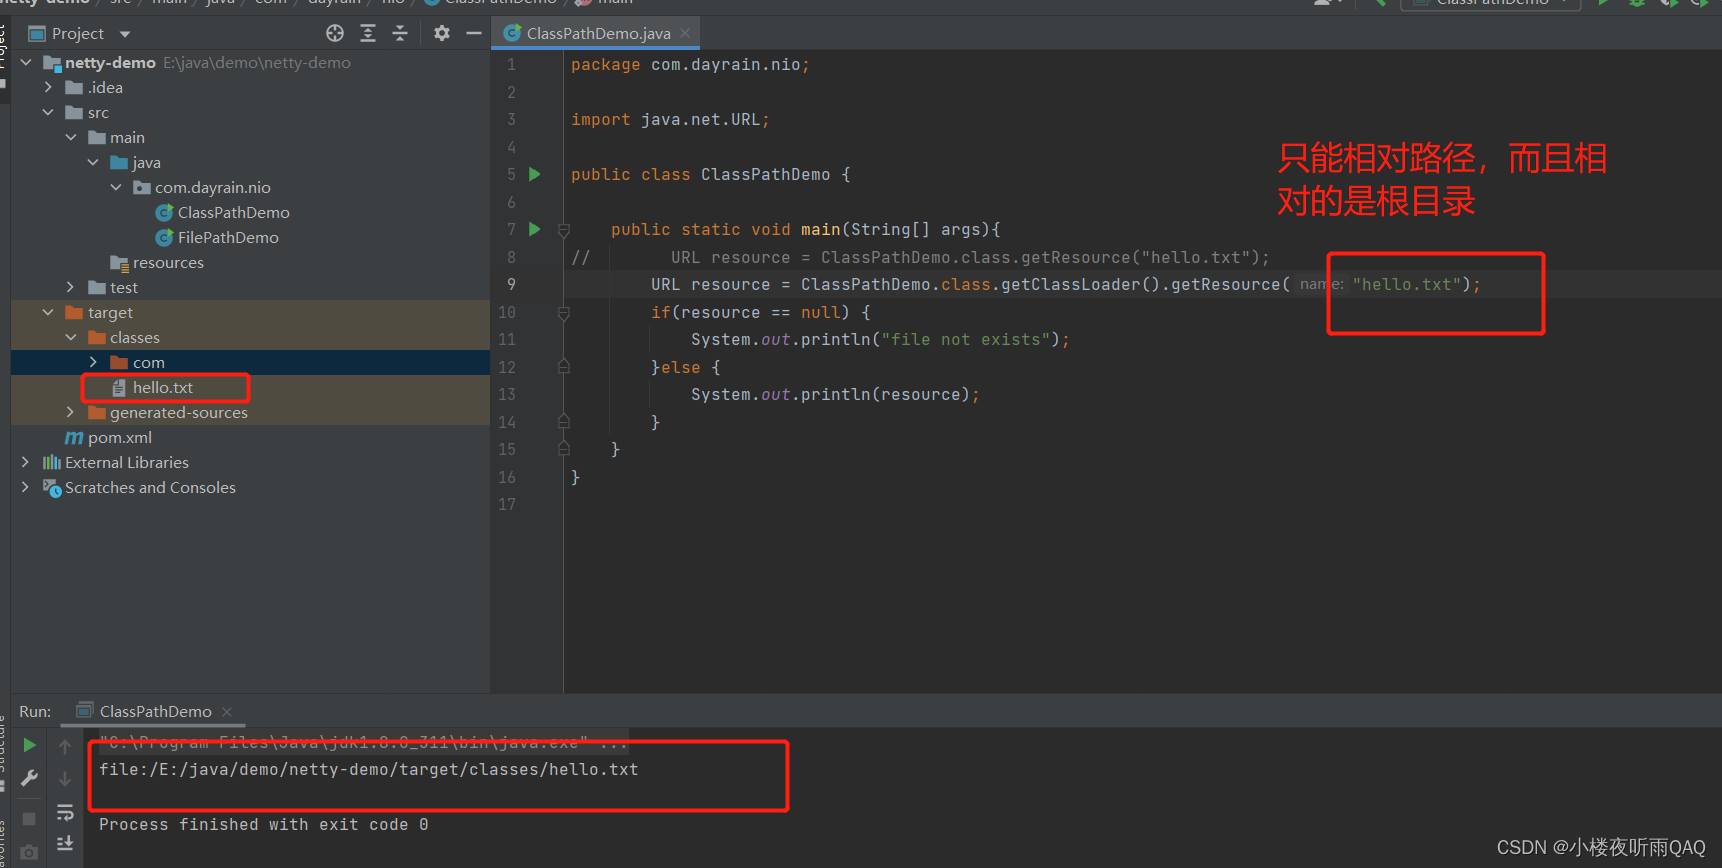Rerun ClassPathDemo with green play button
This screenshot has height=868, width=1722.
click(x=30, y=745)
